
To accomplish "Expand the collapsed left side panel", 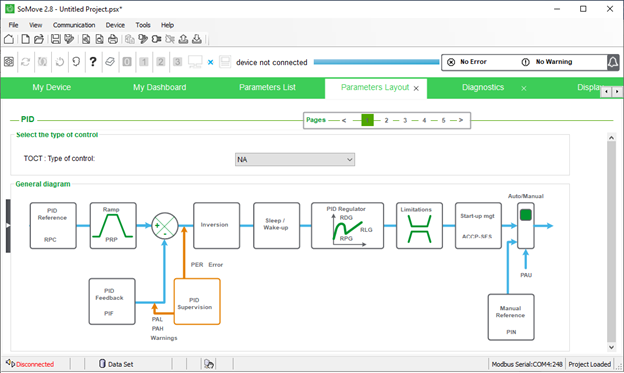I will 8,226.
